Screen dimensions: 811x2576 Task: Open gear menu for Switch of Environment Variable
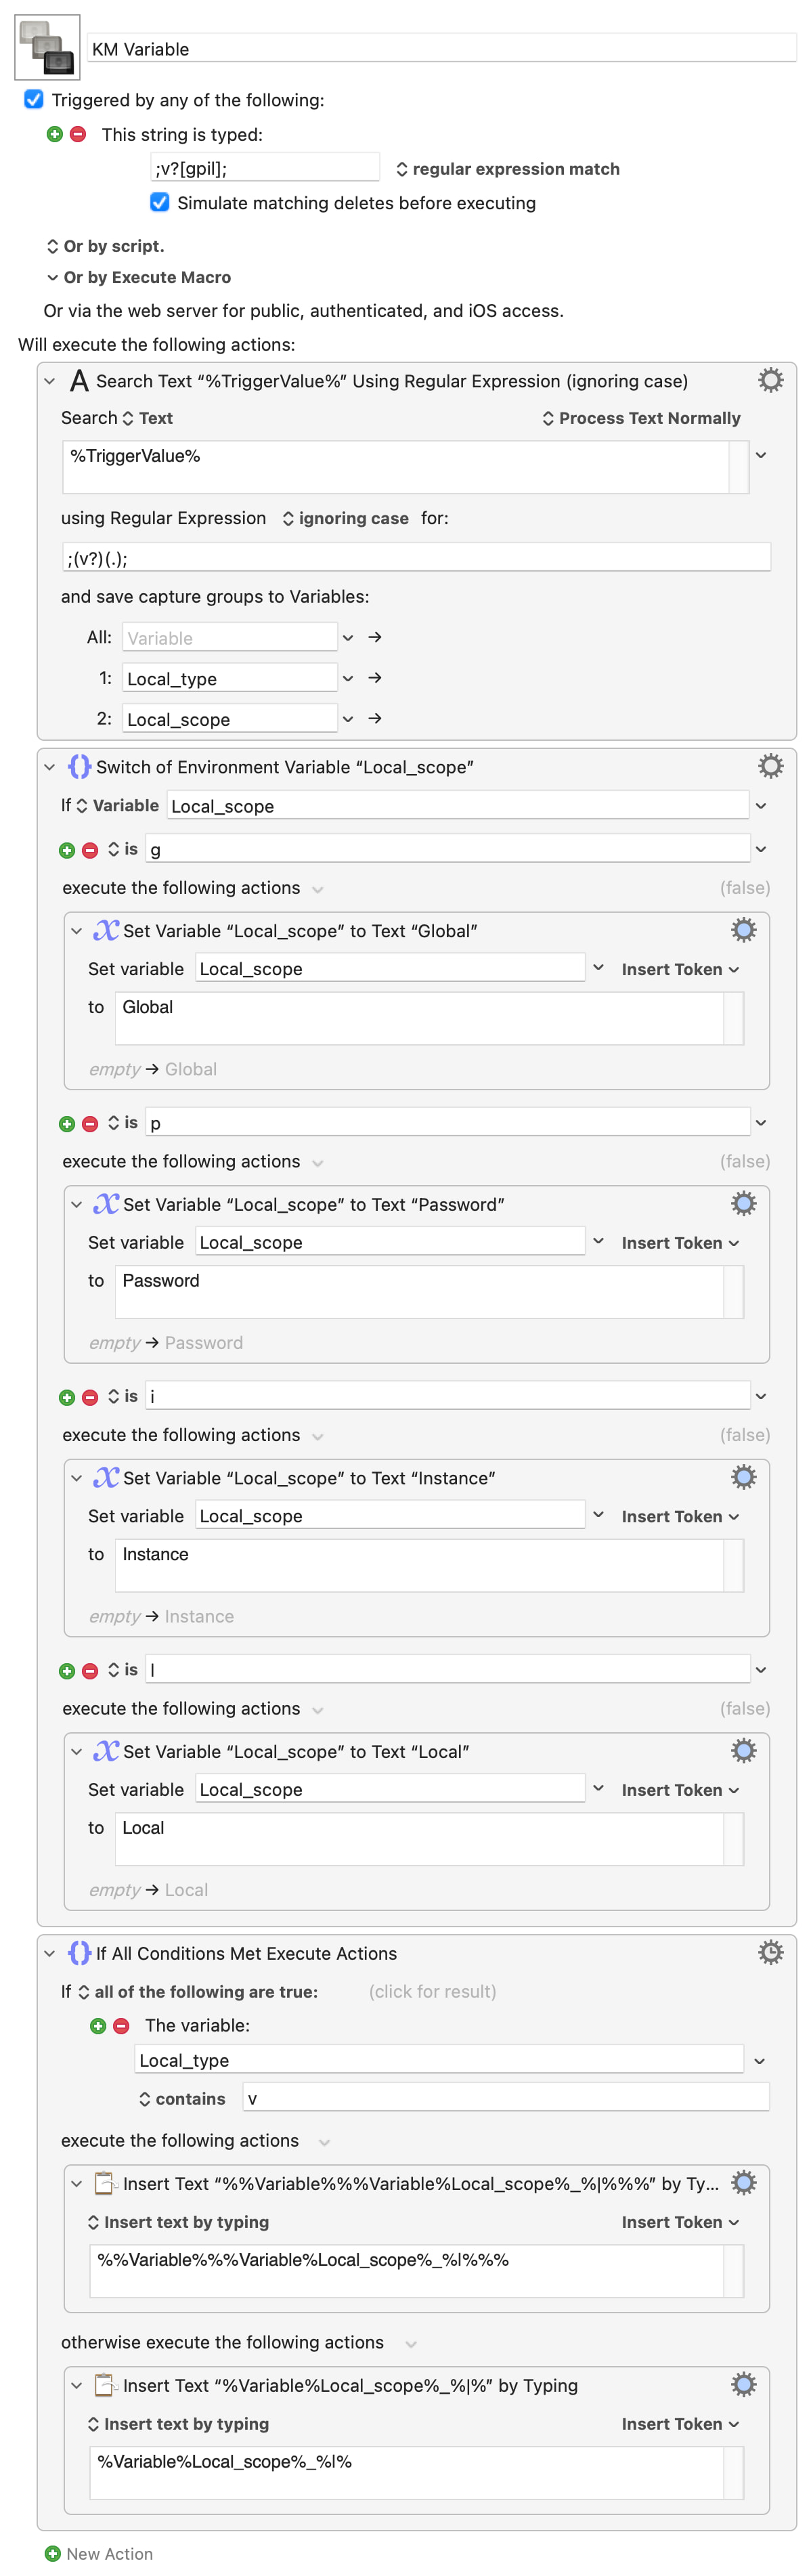point(770,766)
